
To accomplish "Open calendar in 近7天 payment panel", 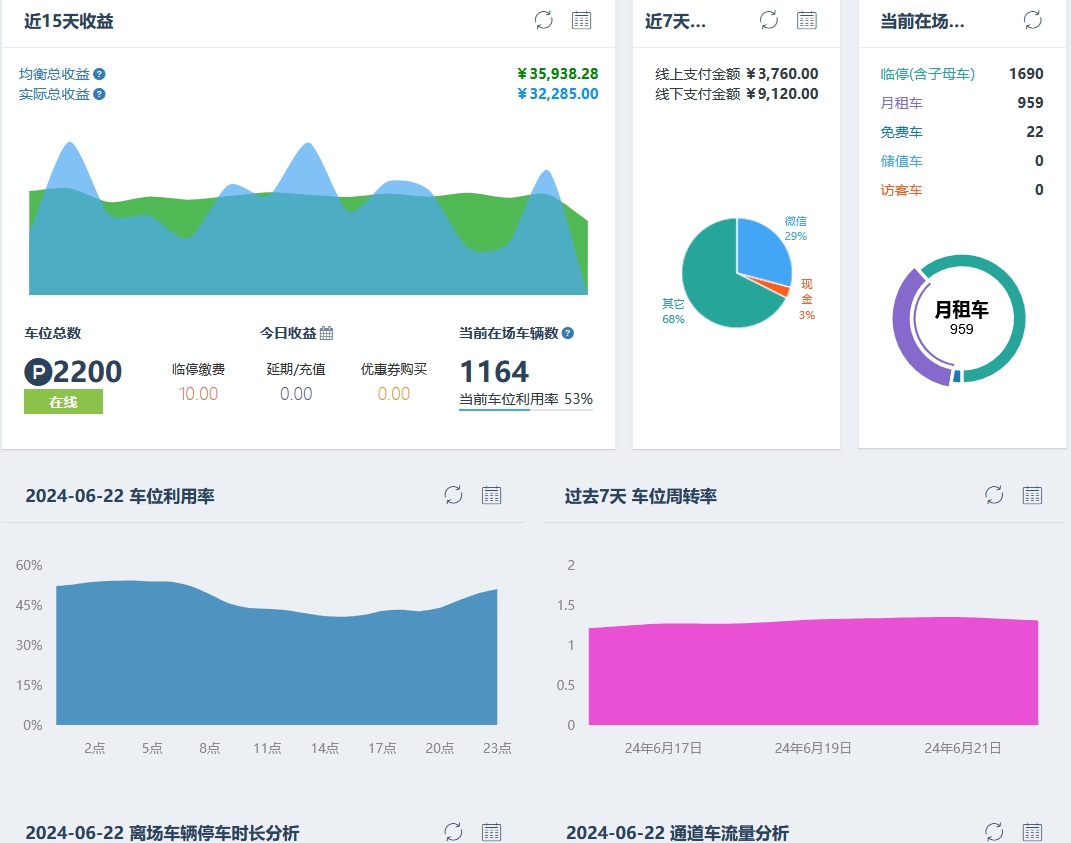I will 806,20.
